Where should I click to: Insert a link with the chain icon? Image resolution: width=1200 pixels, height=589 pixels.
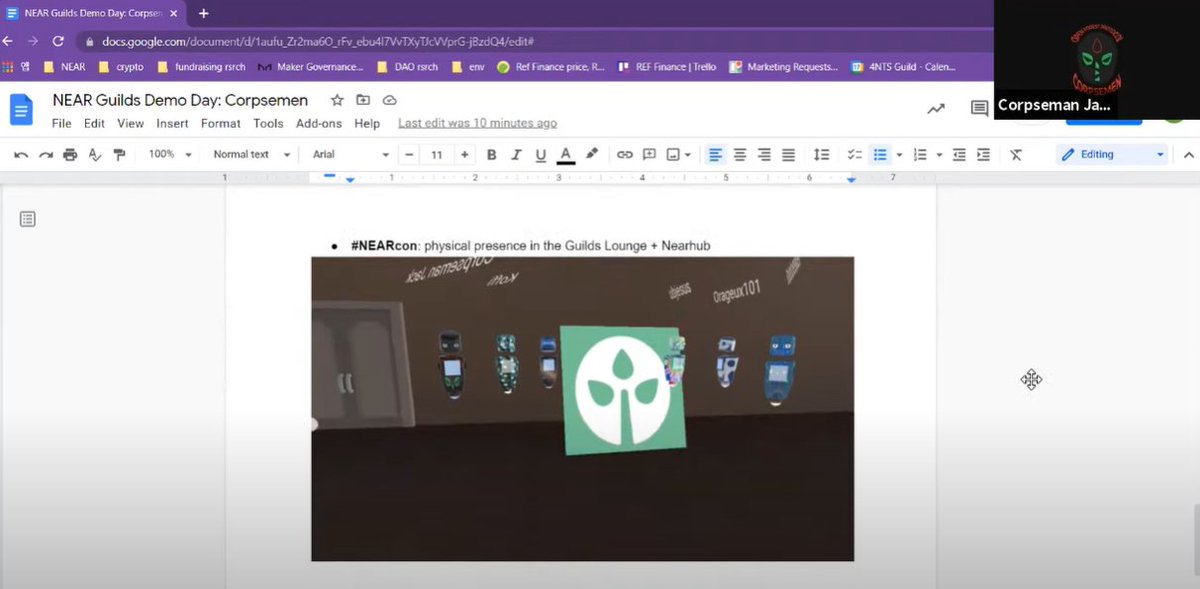625,155
